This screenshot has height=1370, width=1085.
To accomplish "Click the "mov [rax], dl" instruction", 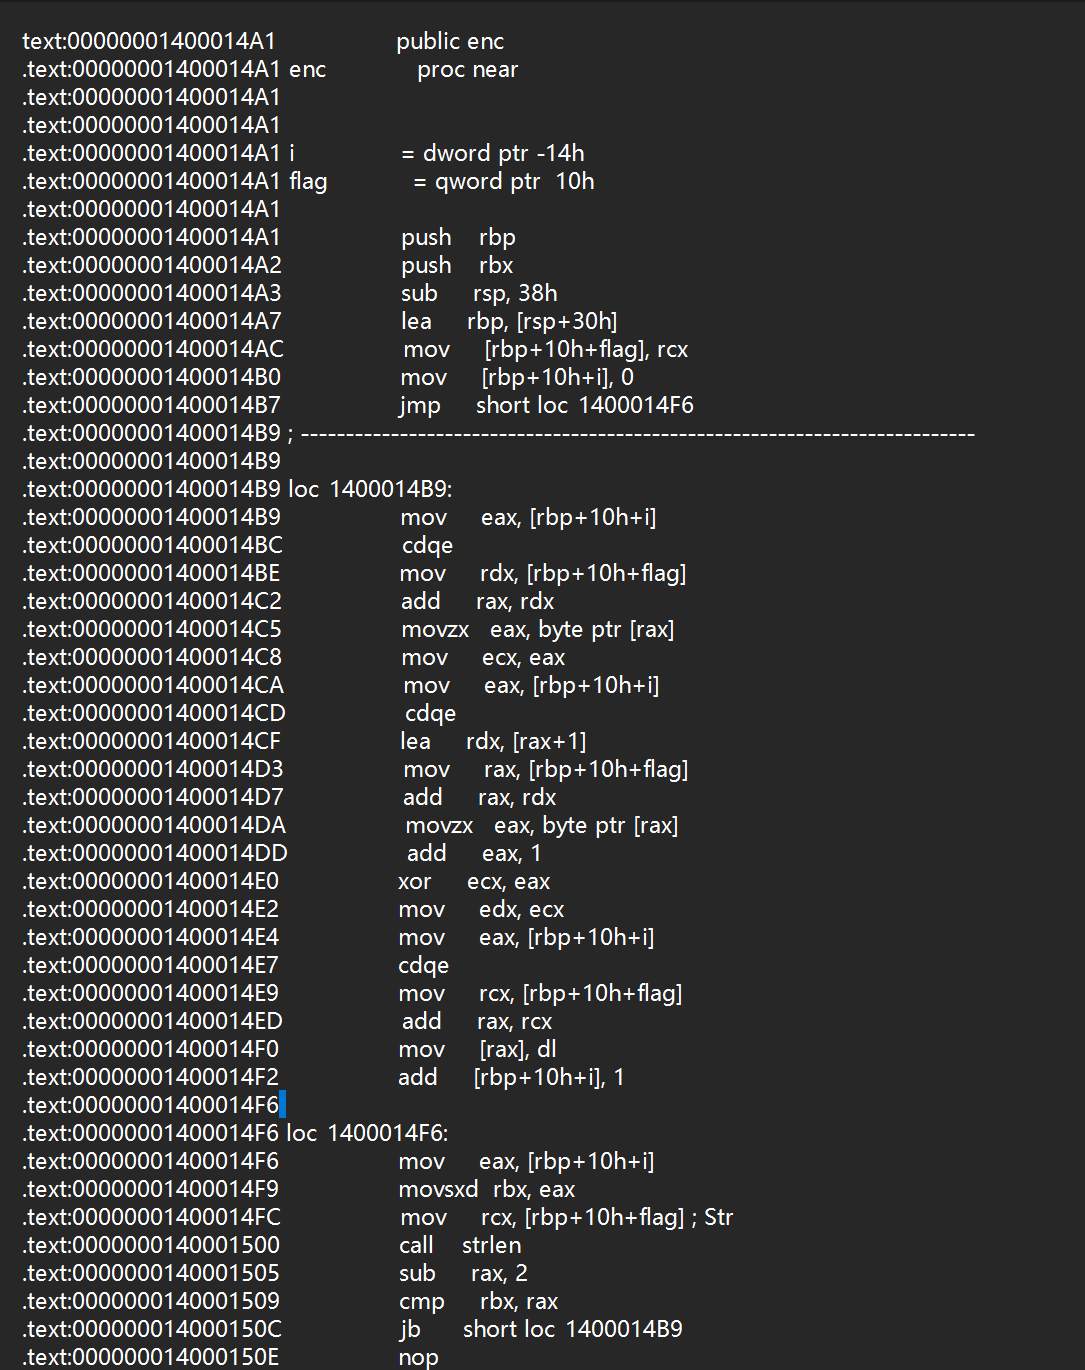I will tap(477, 1050).
